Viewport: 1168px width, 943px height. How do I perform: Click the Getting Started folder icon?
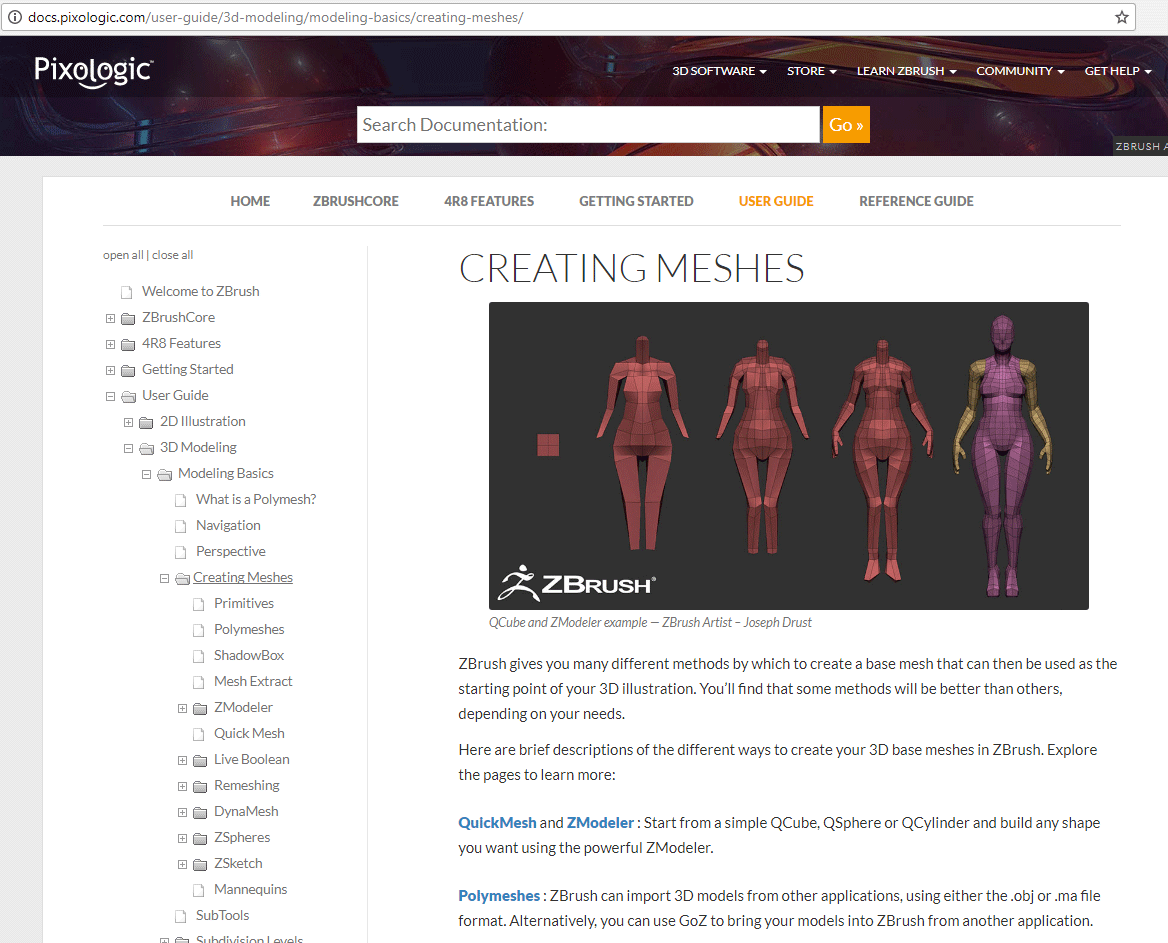(128, 371)
